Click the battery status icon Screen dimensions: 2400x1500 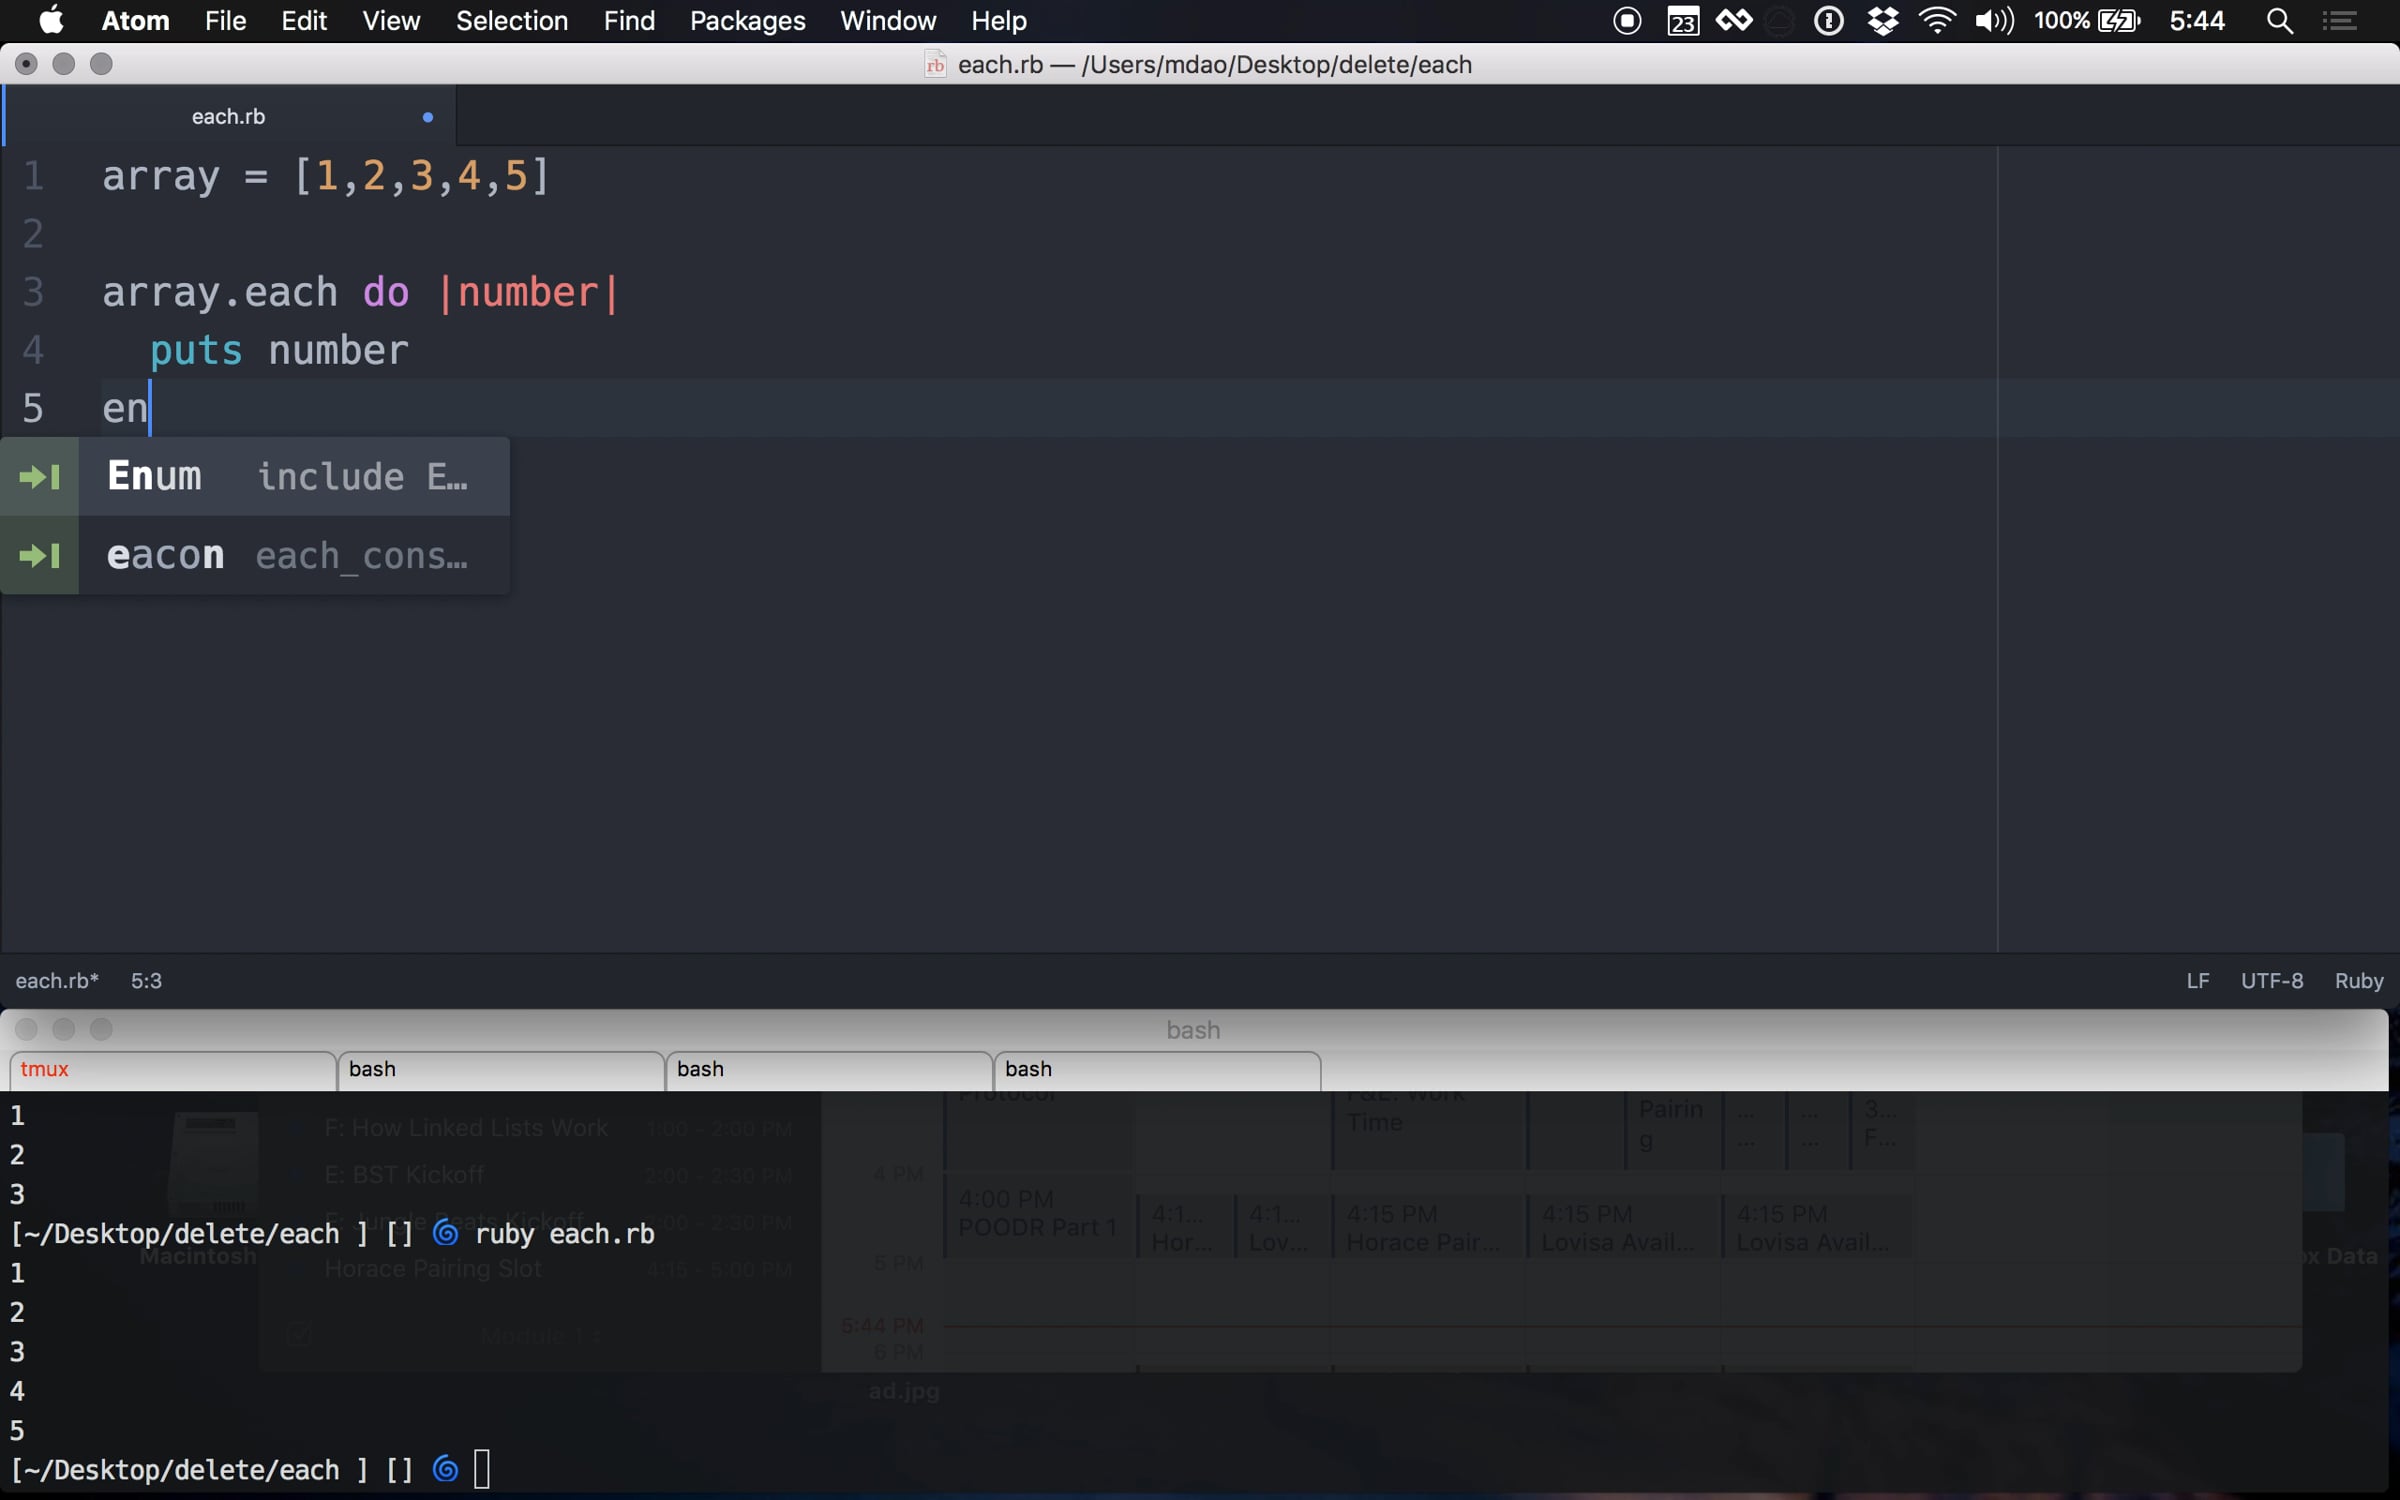[x=2119, y=20]
